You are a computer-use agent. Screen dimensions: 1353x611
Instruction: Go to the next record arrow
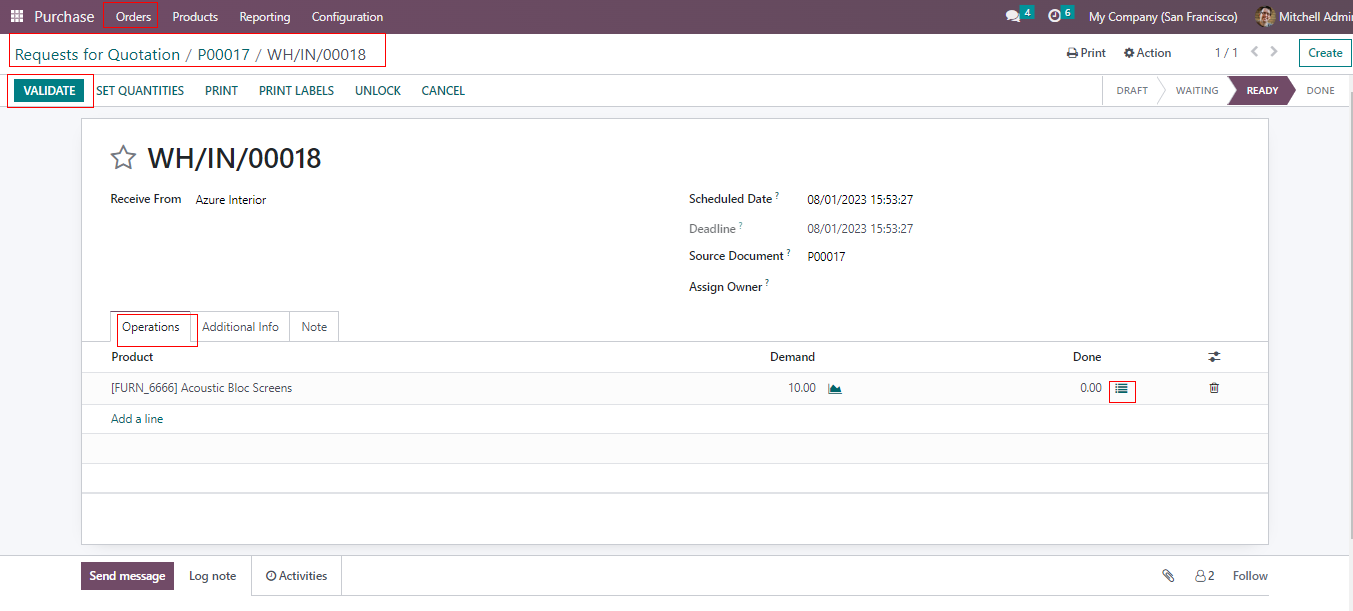tap(1274, 52)
